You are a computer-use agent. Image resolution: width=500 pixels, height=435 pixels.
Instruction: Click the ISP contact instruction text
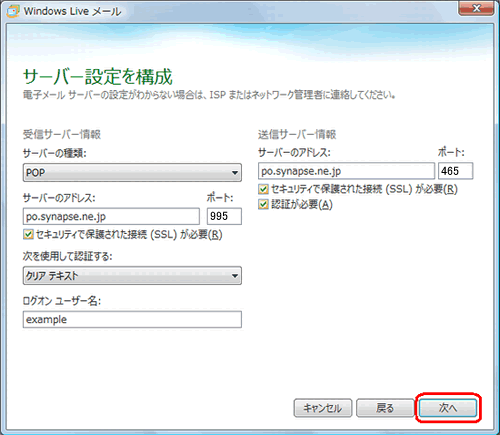[209, 95]
